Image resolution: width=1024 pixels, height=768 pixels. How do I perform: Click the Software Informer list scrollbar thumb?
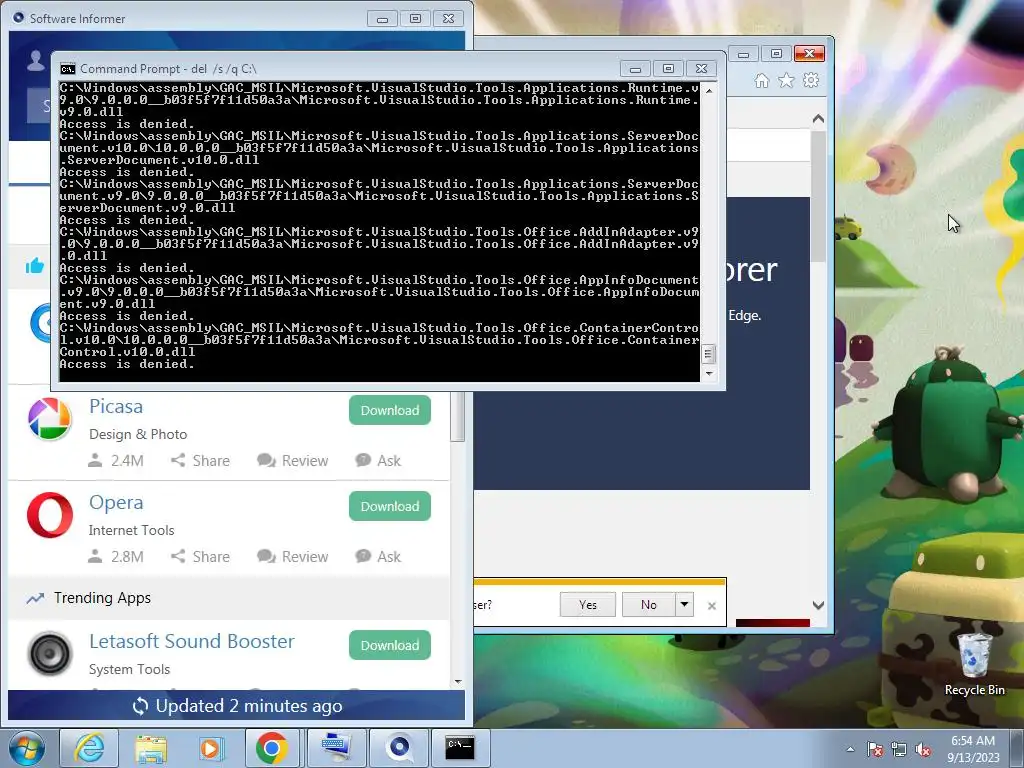click(458, 417)
